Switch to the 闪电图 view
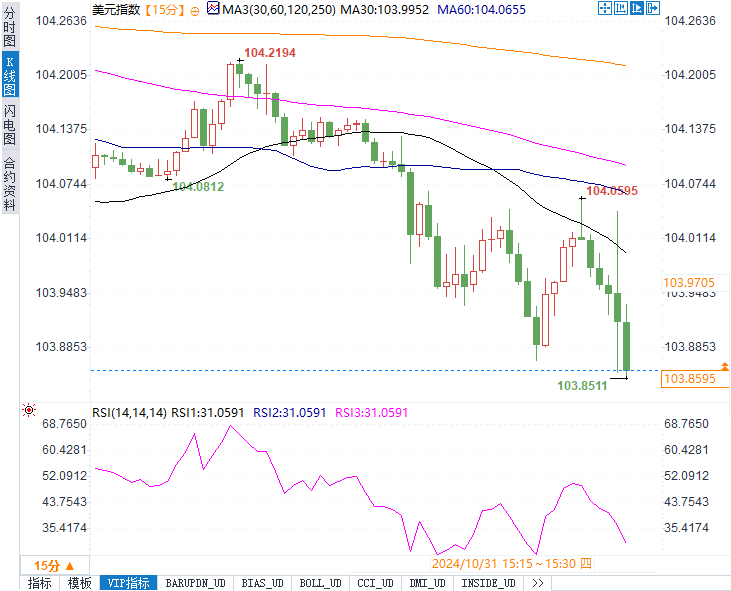Image resolution: width=731 pixels, height=591 pixels. pyautogui.click(x=9, y=123)
